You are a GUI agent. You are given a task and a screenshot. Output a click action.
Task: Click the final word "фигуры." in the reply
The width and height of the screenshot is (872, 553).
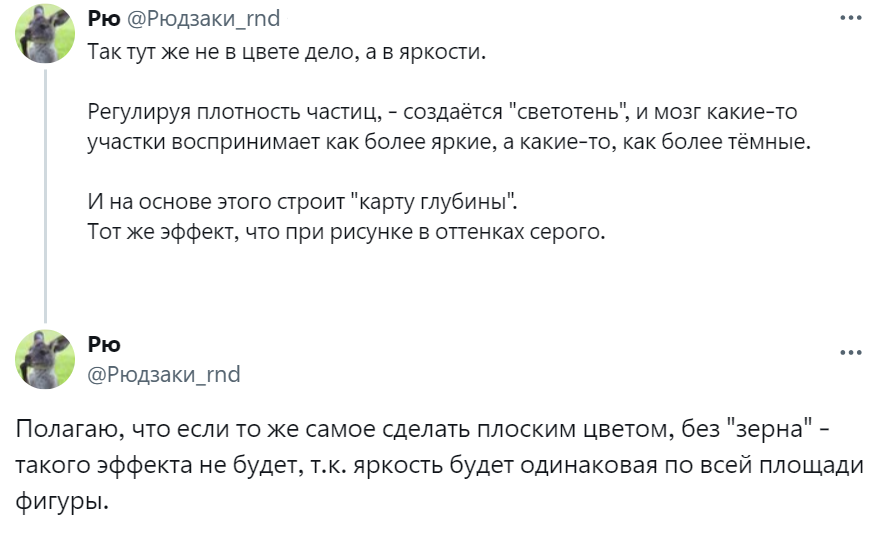point(61,498)
